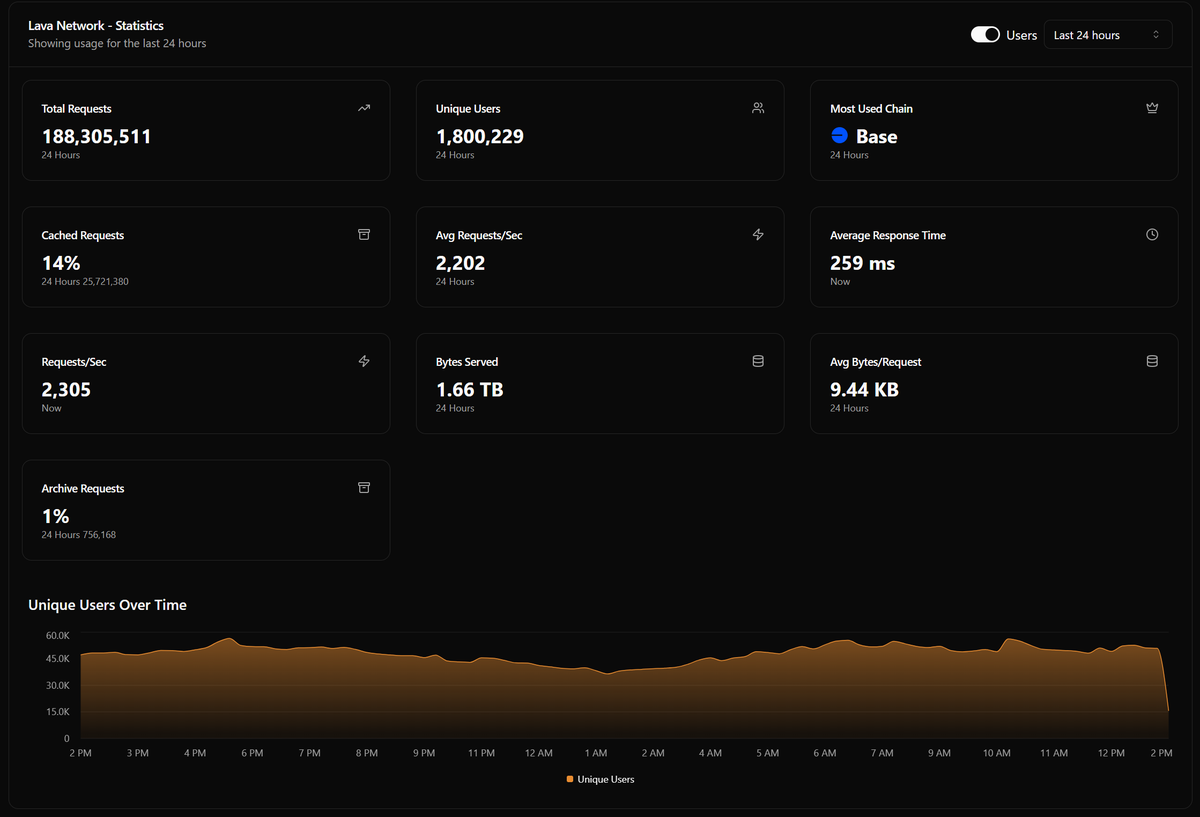This screenshot has height=817, width=1200.
Task: Click the 9 PM x-axis label
Action: (x=424, y=753)
